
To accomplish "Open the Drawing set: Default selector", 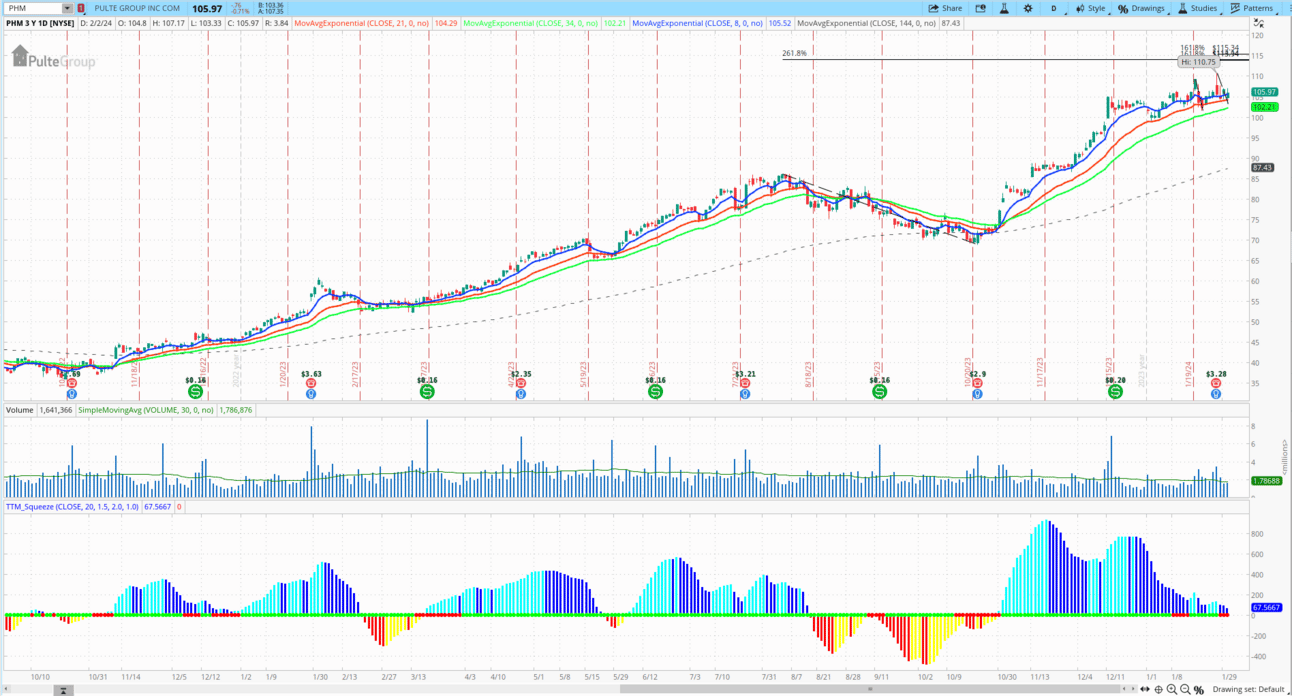I will pyautogui.click(x=1248, y=689).
